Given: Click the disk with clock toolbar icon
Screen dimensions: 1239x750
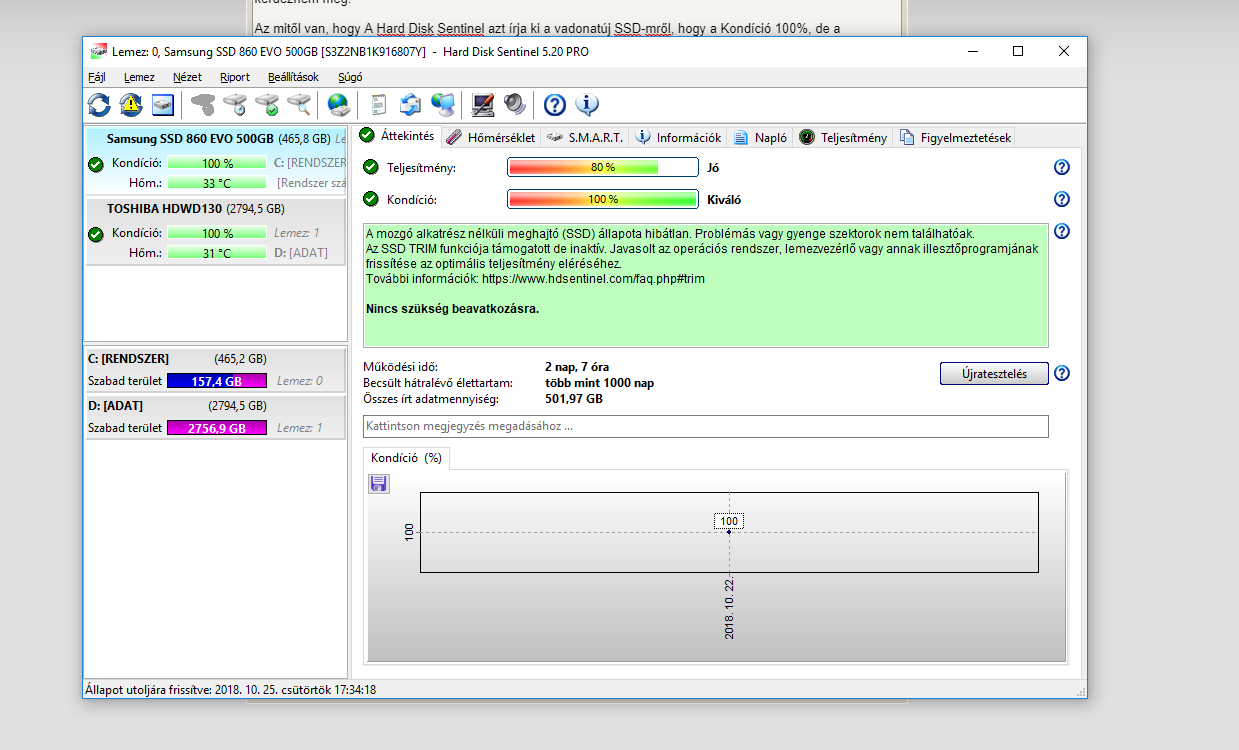Looking at the screenshot, I should coord(235,104).
